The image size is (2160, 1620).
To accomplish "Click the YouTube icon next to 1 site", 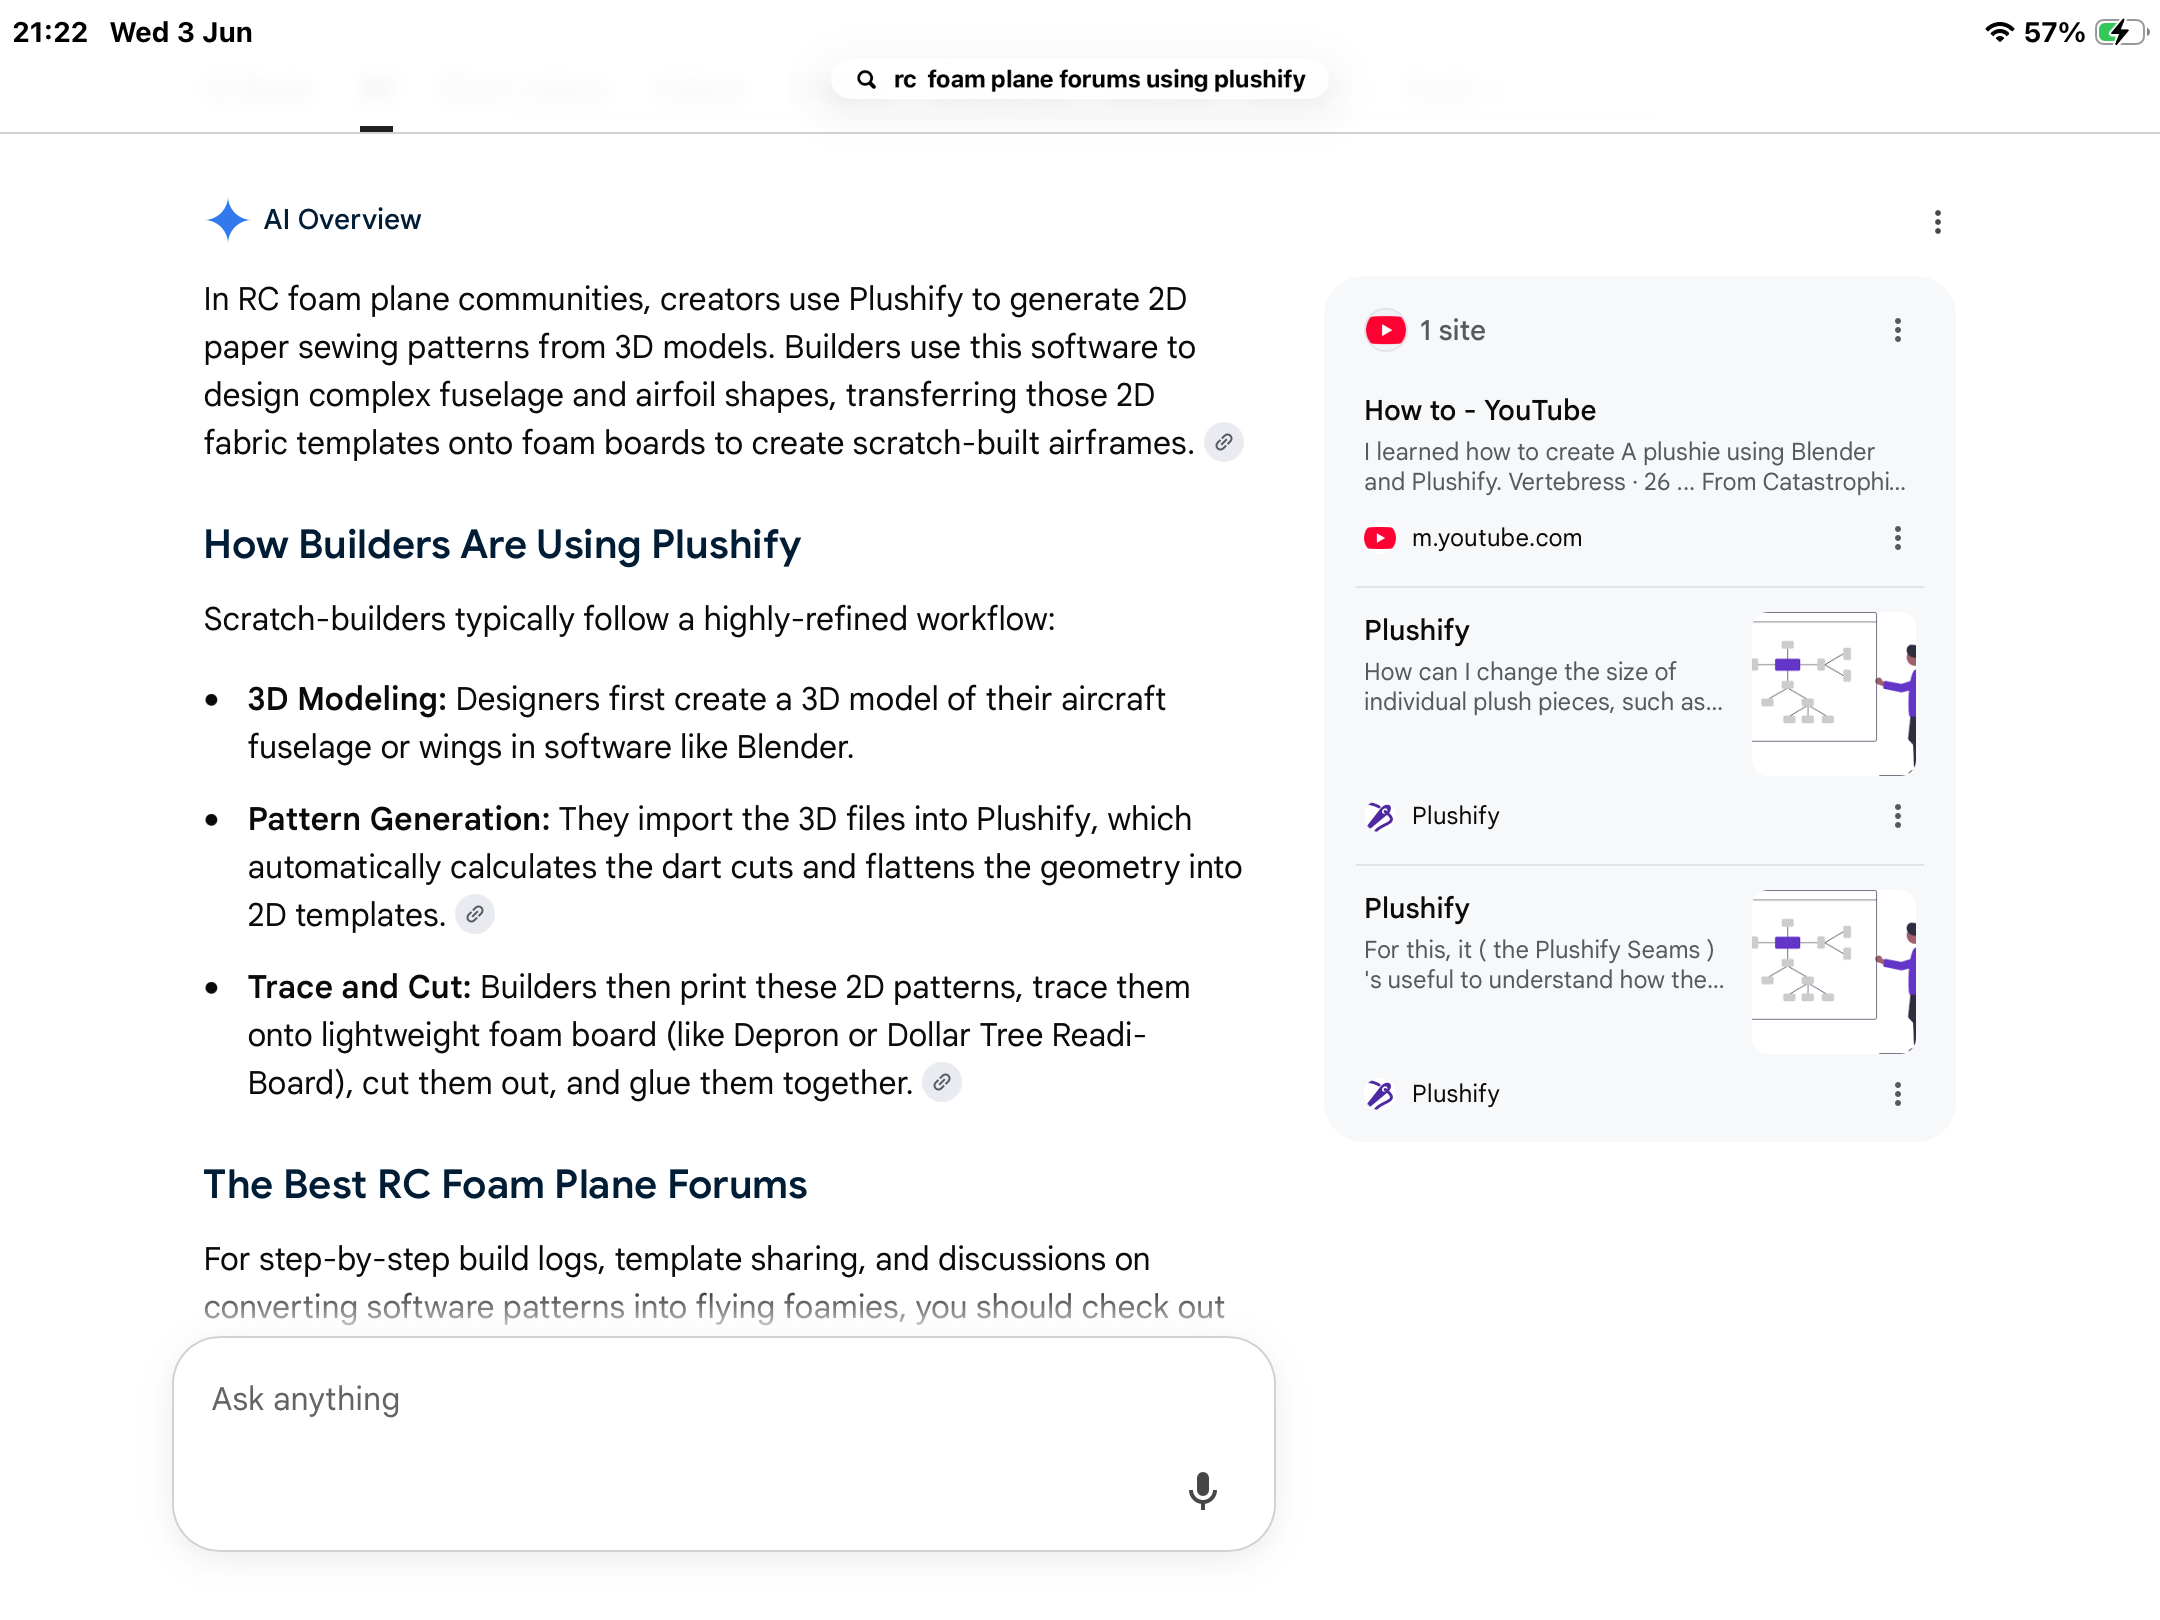I will [1386, 330].
